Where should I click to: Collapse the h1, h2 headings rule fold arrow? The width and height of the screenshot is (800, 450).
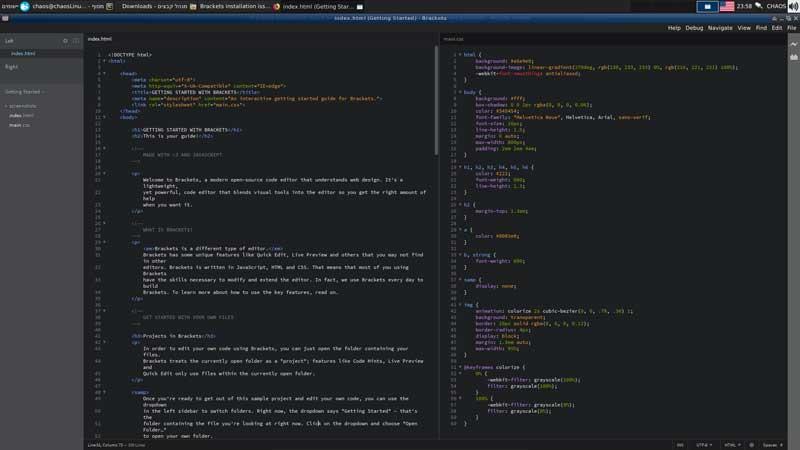pyautogui.click(x=460, y=167)
